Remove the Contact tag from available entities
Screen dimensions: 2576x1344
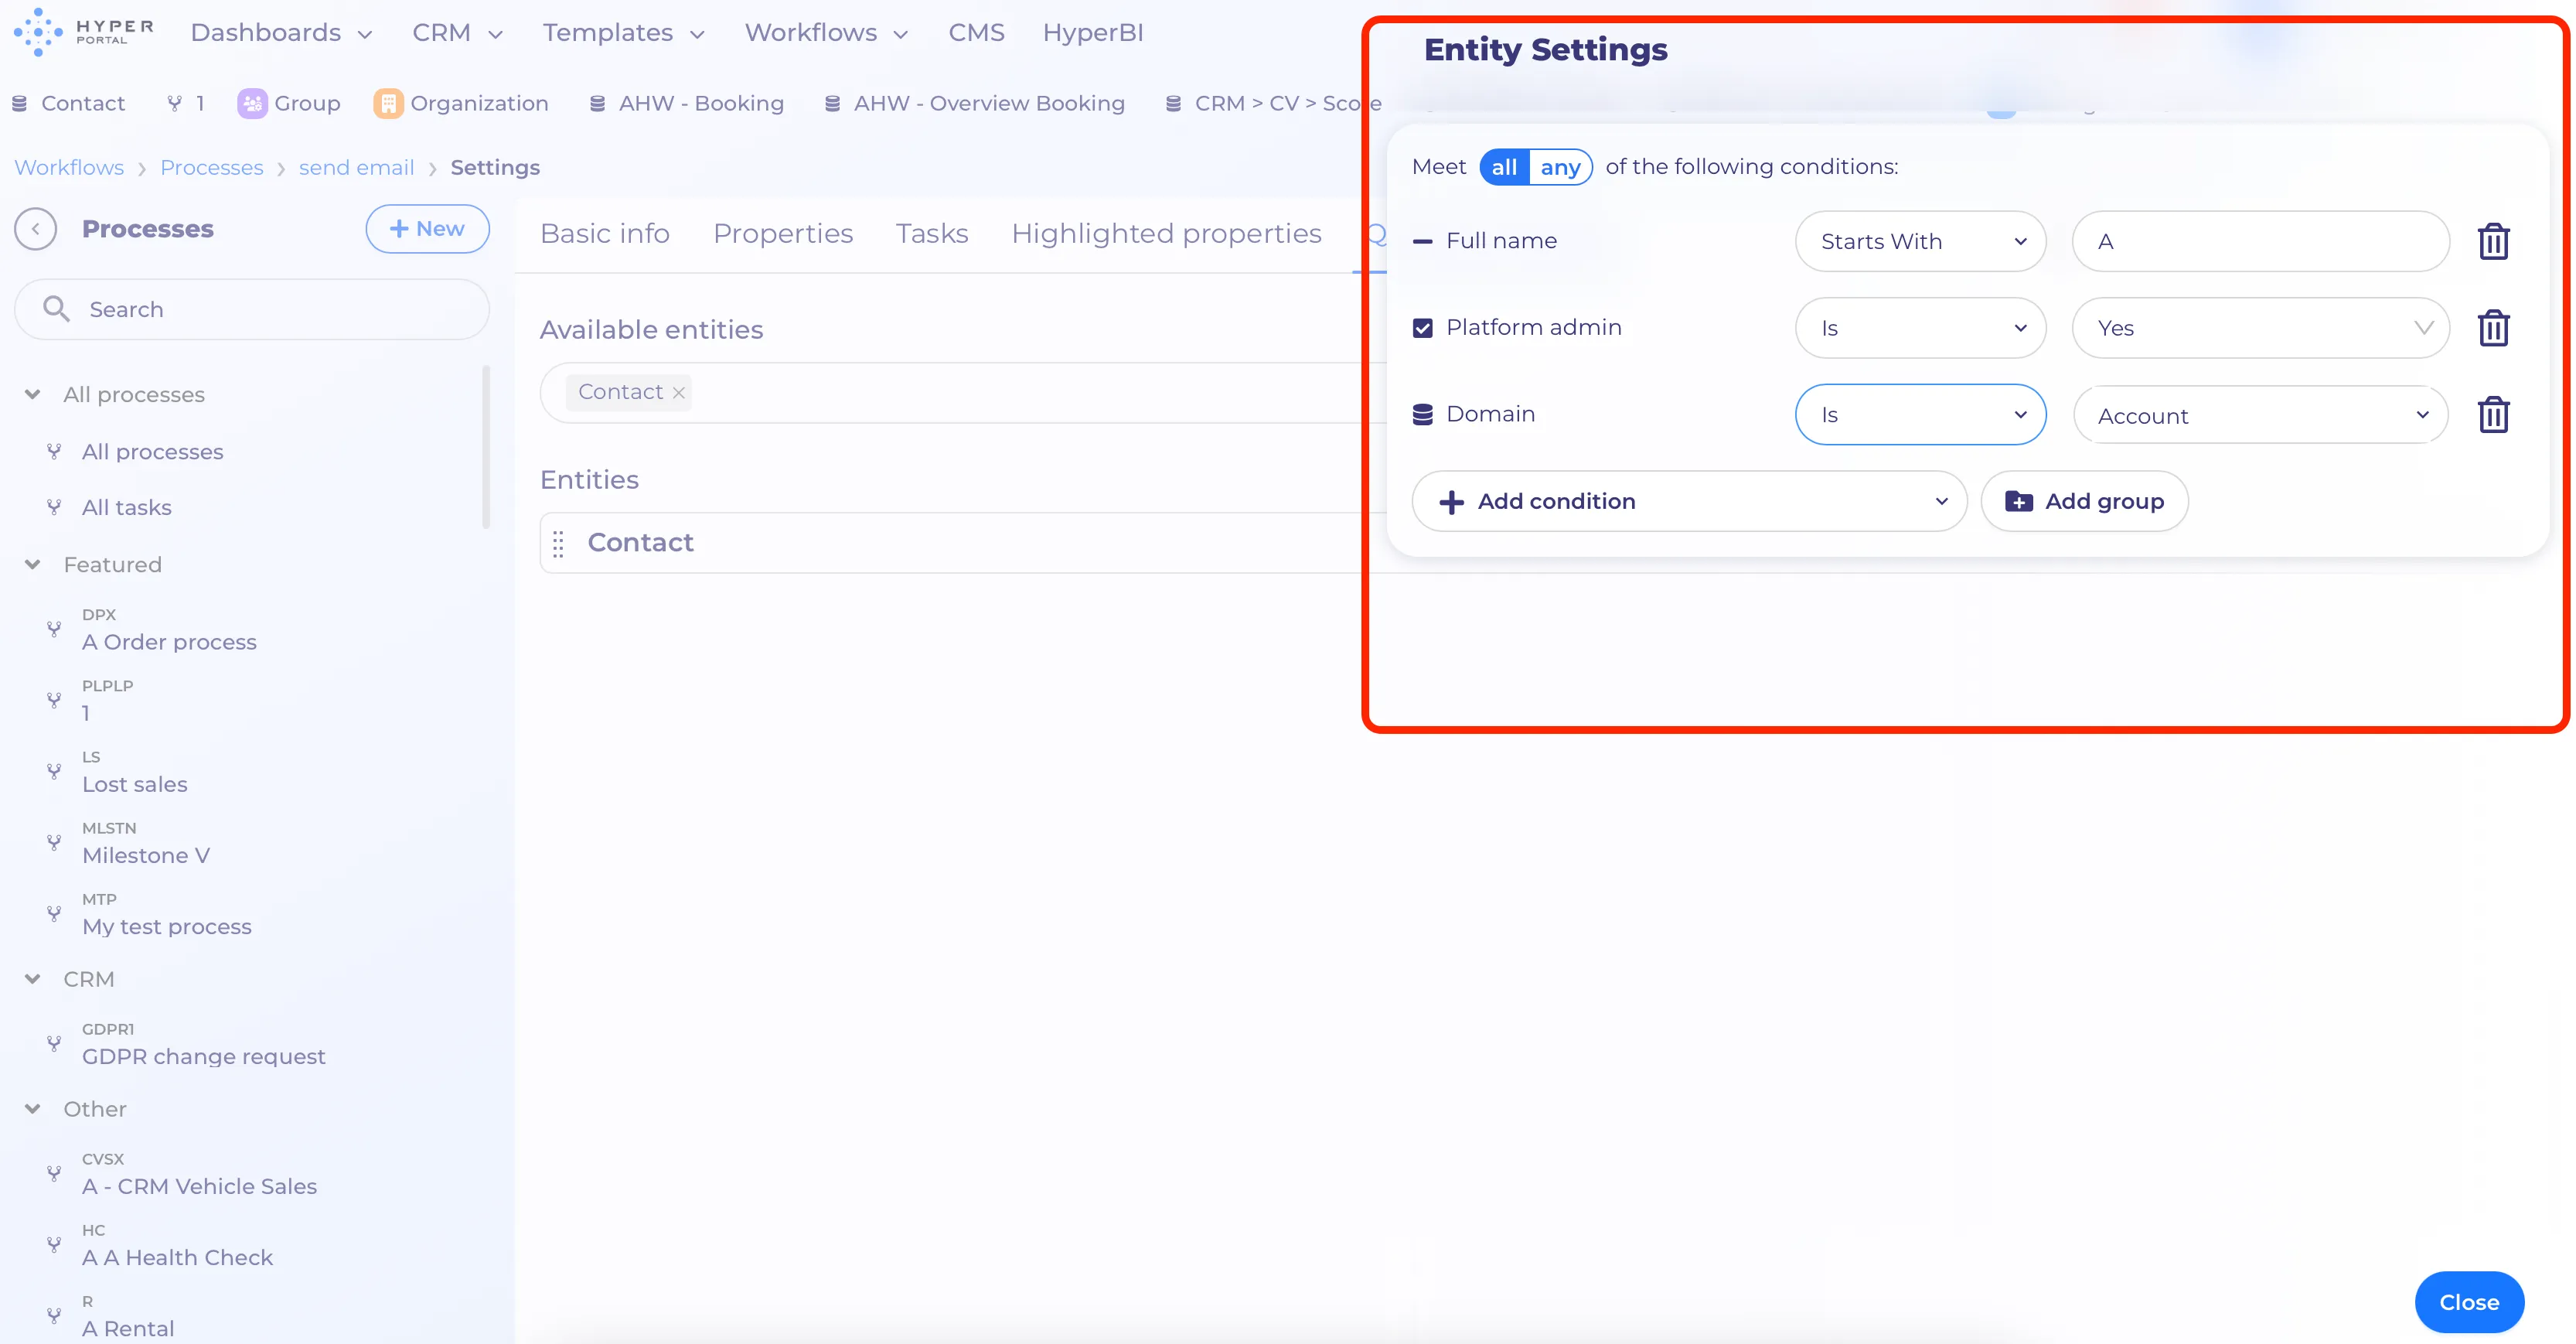[678, 393]
